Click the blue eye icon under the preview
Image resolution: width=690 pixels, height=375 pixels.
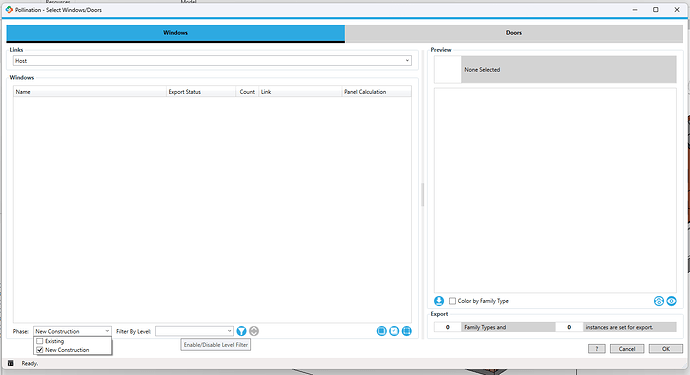point(672,301)
